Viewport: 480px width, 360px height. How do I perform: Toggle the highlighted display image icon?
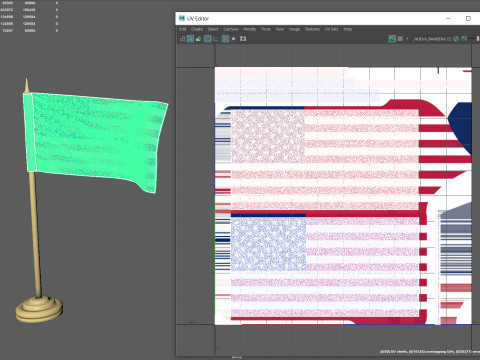[x=392, y=39]
